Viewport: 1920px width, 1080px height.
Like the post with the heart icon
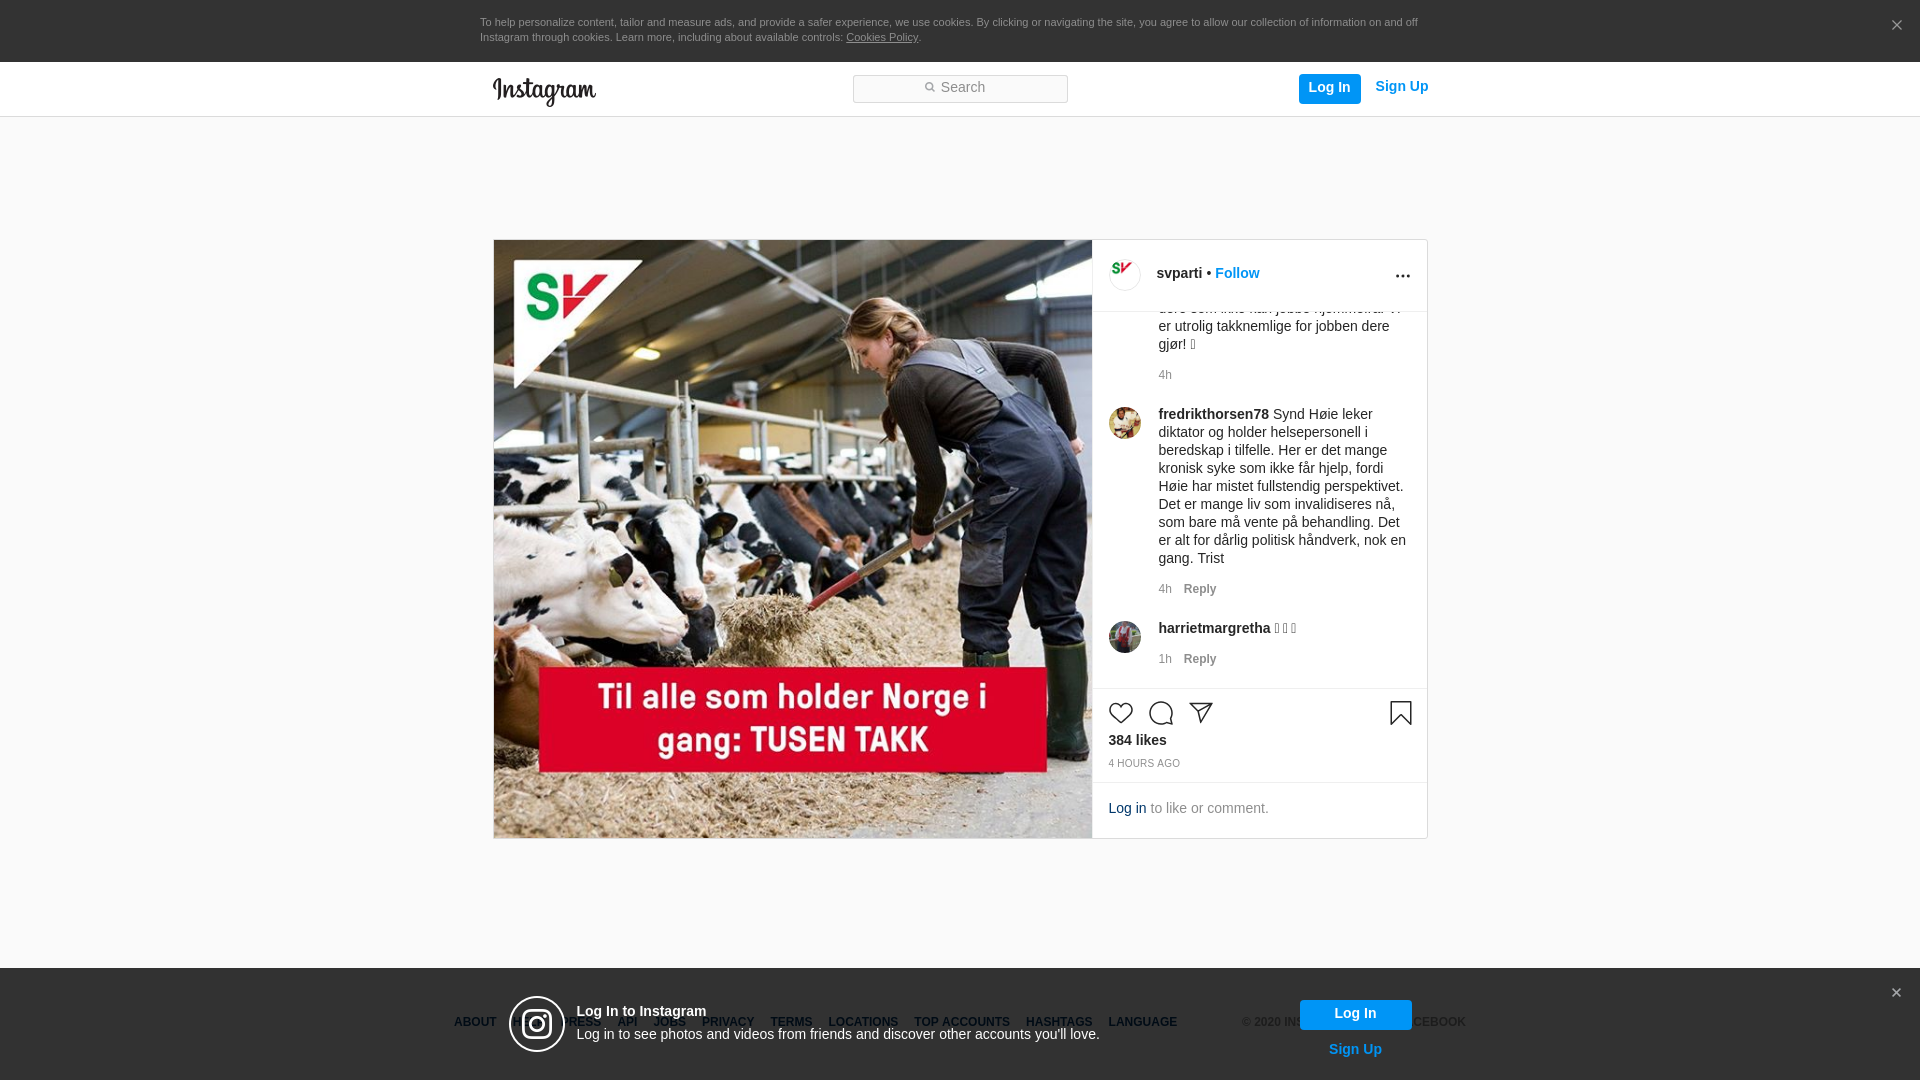tap(1120, 713)
